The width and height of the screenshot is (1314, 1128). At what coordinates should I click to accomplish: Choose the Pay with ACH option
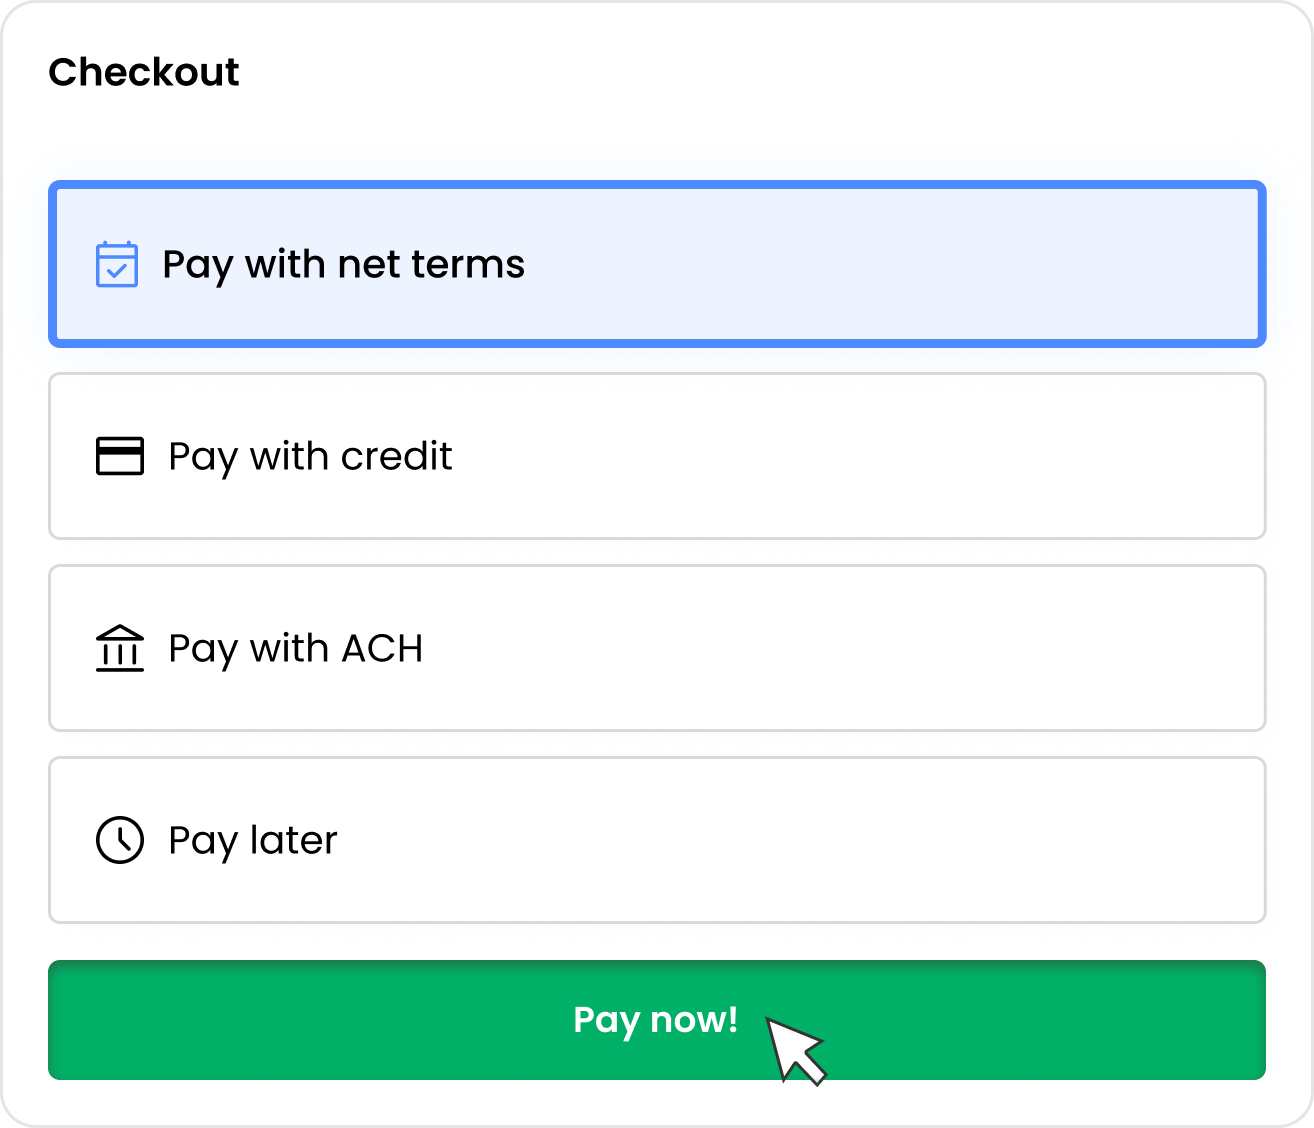coord(657,648)
